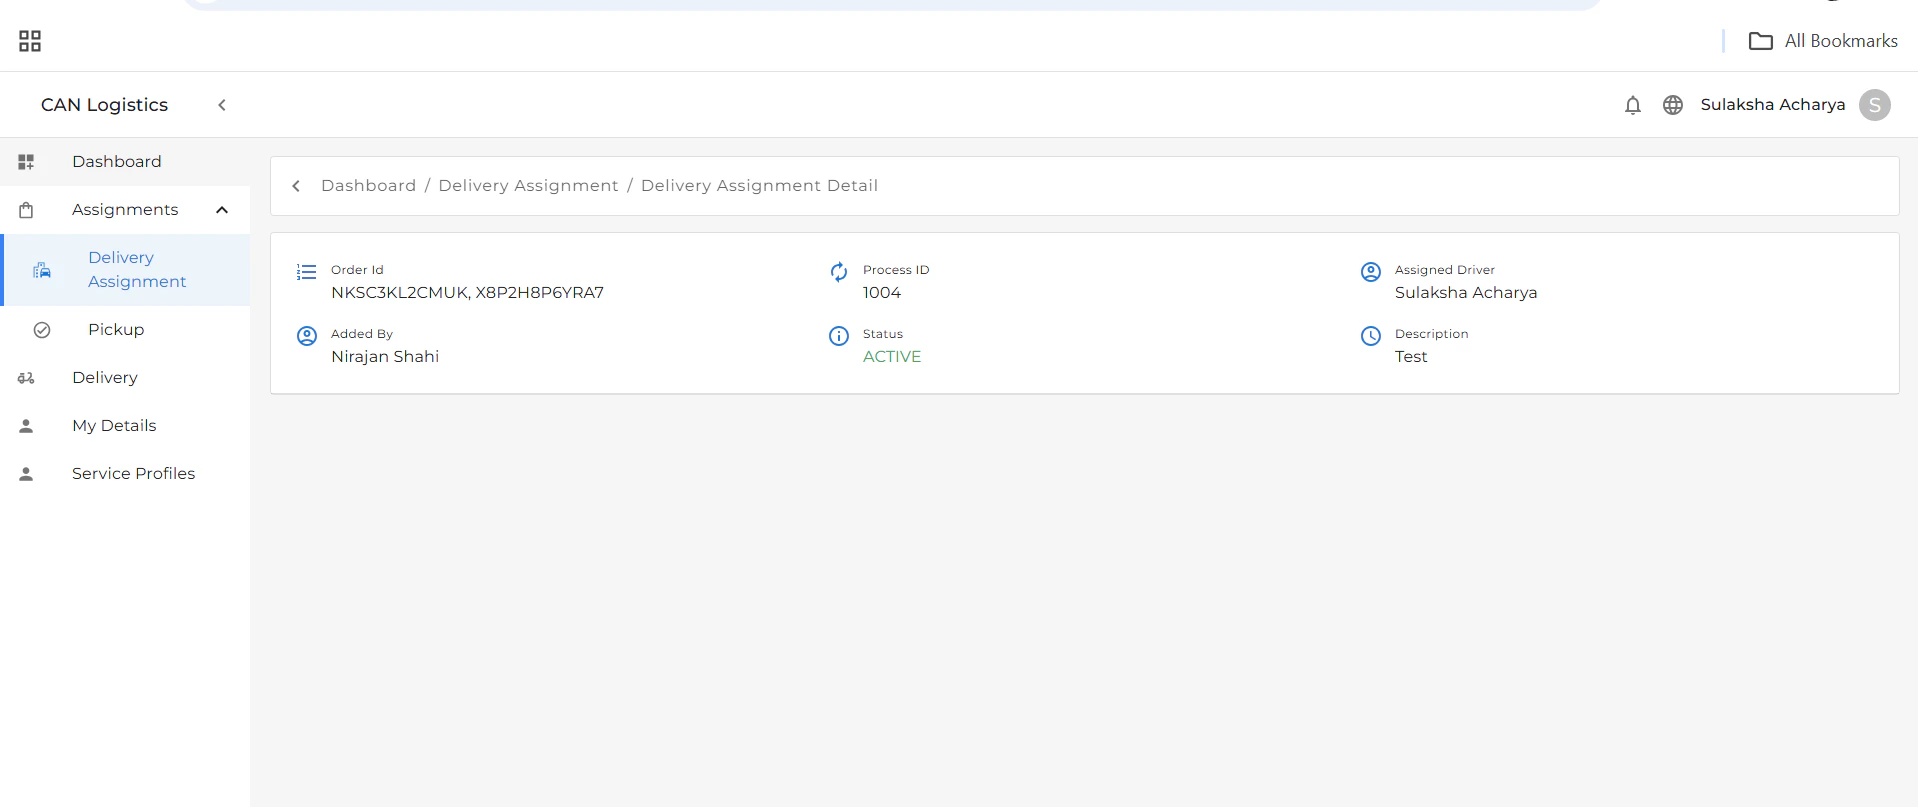Open the Assignments sidebar menu
Screen dimensions: 1918x807
click(x=125, y=210)
